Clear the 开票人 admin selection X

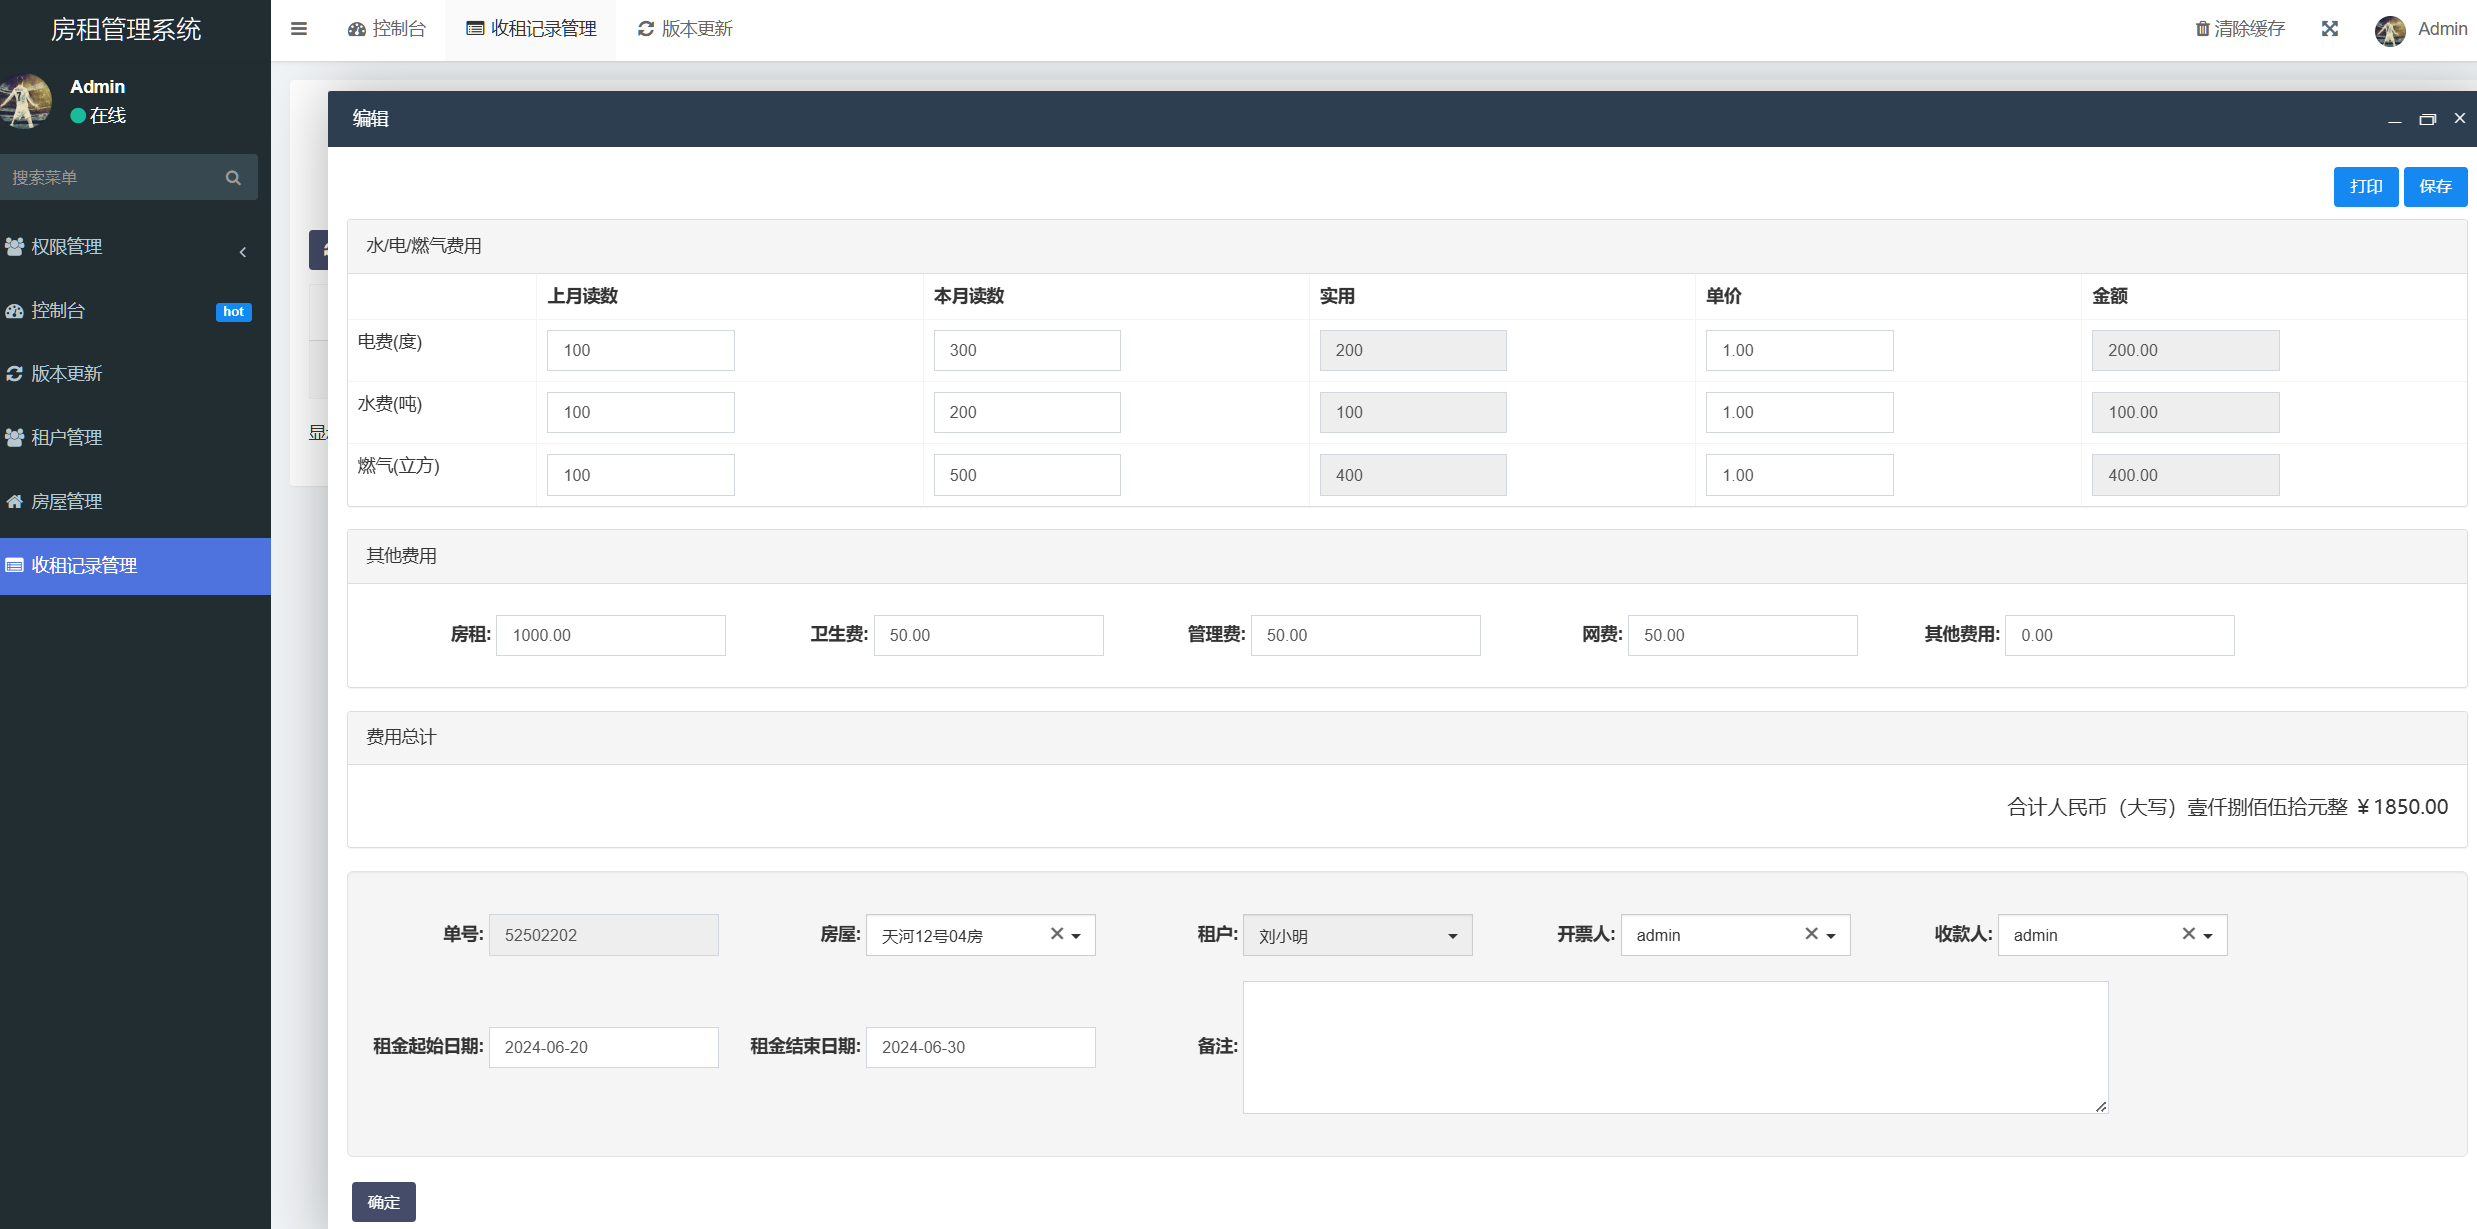pos(1811,934)
